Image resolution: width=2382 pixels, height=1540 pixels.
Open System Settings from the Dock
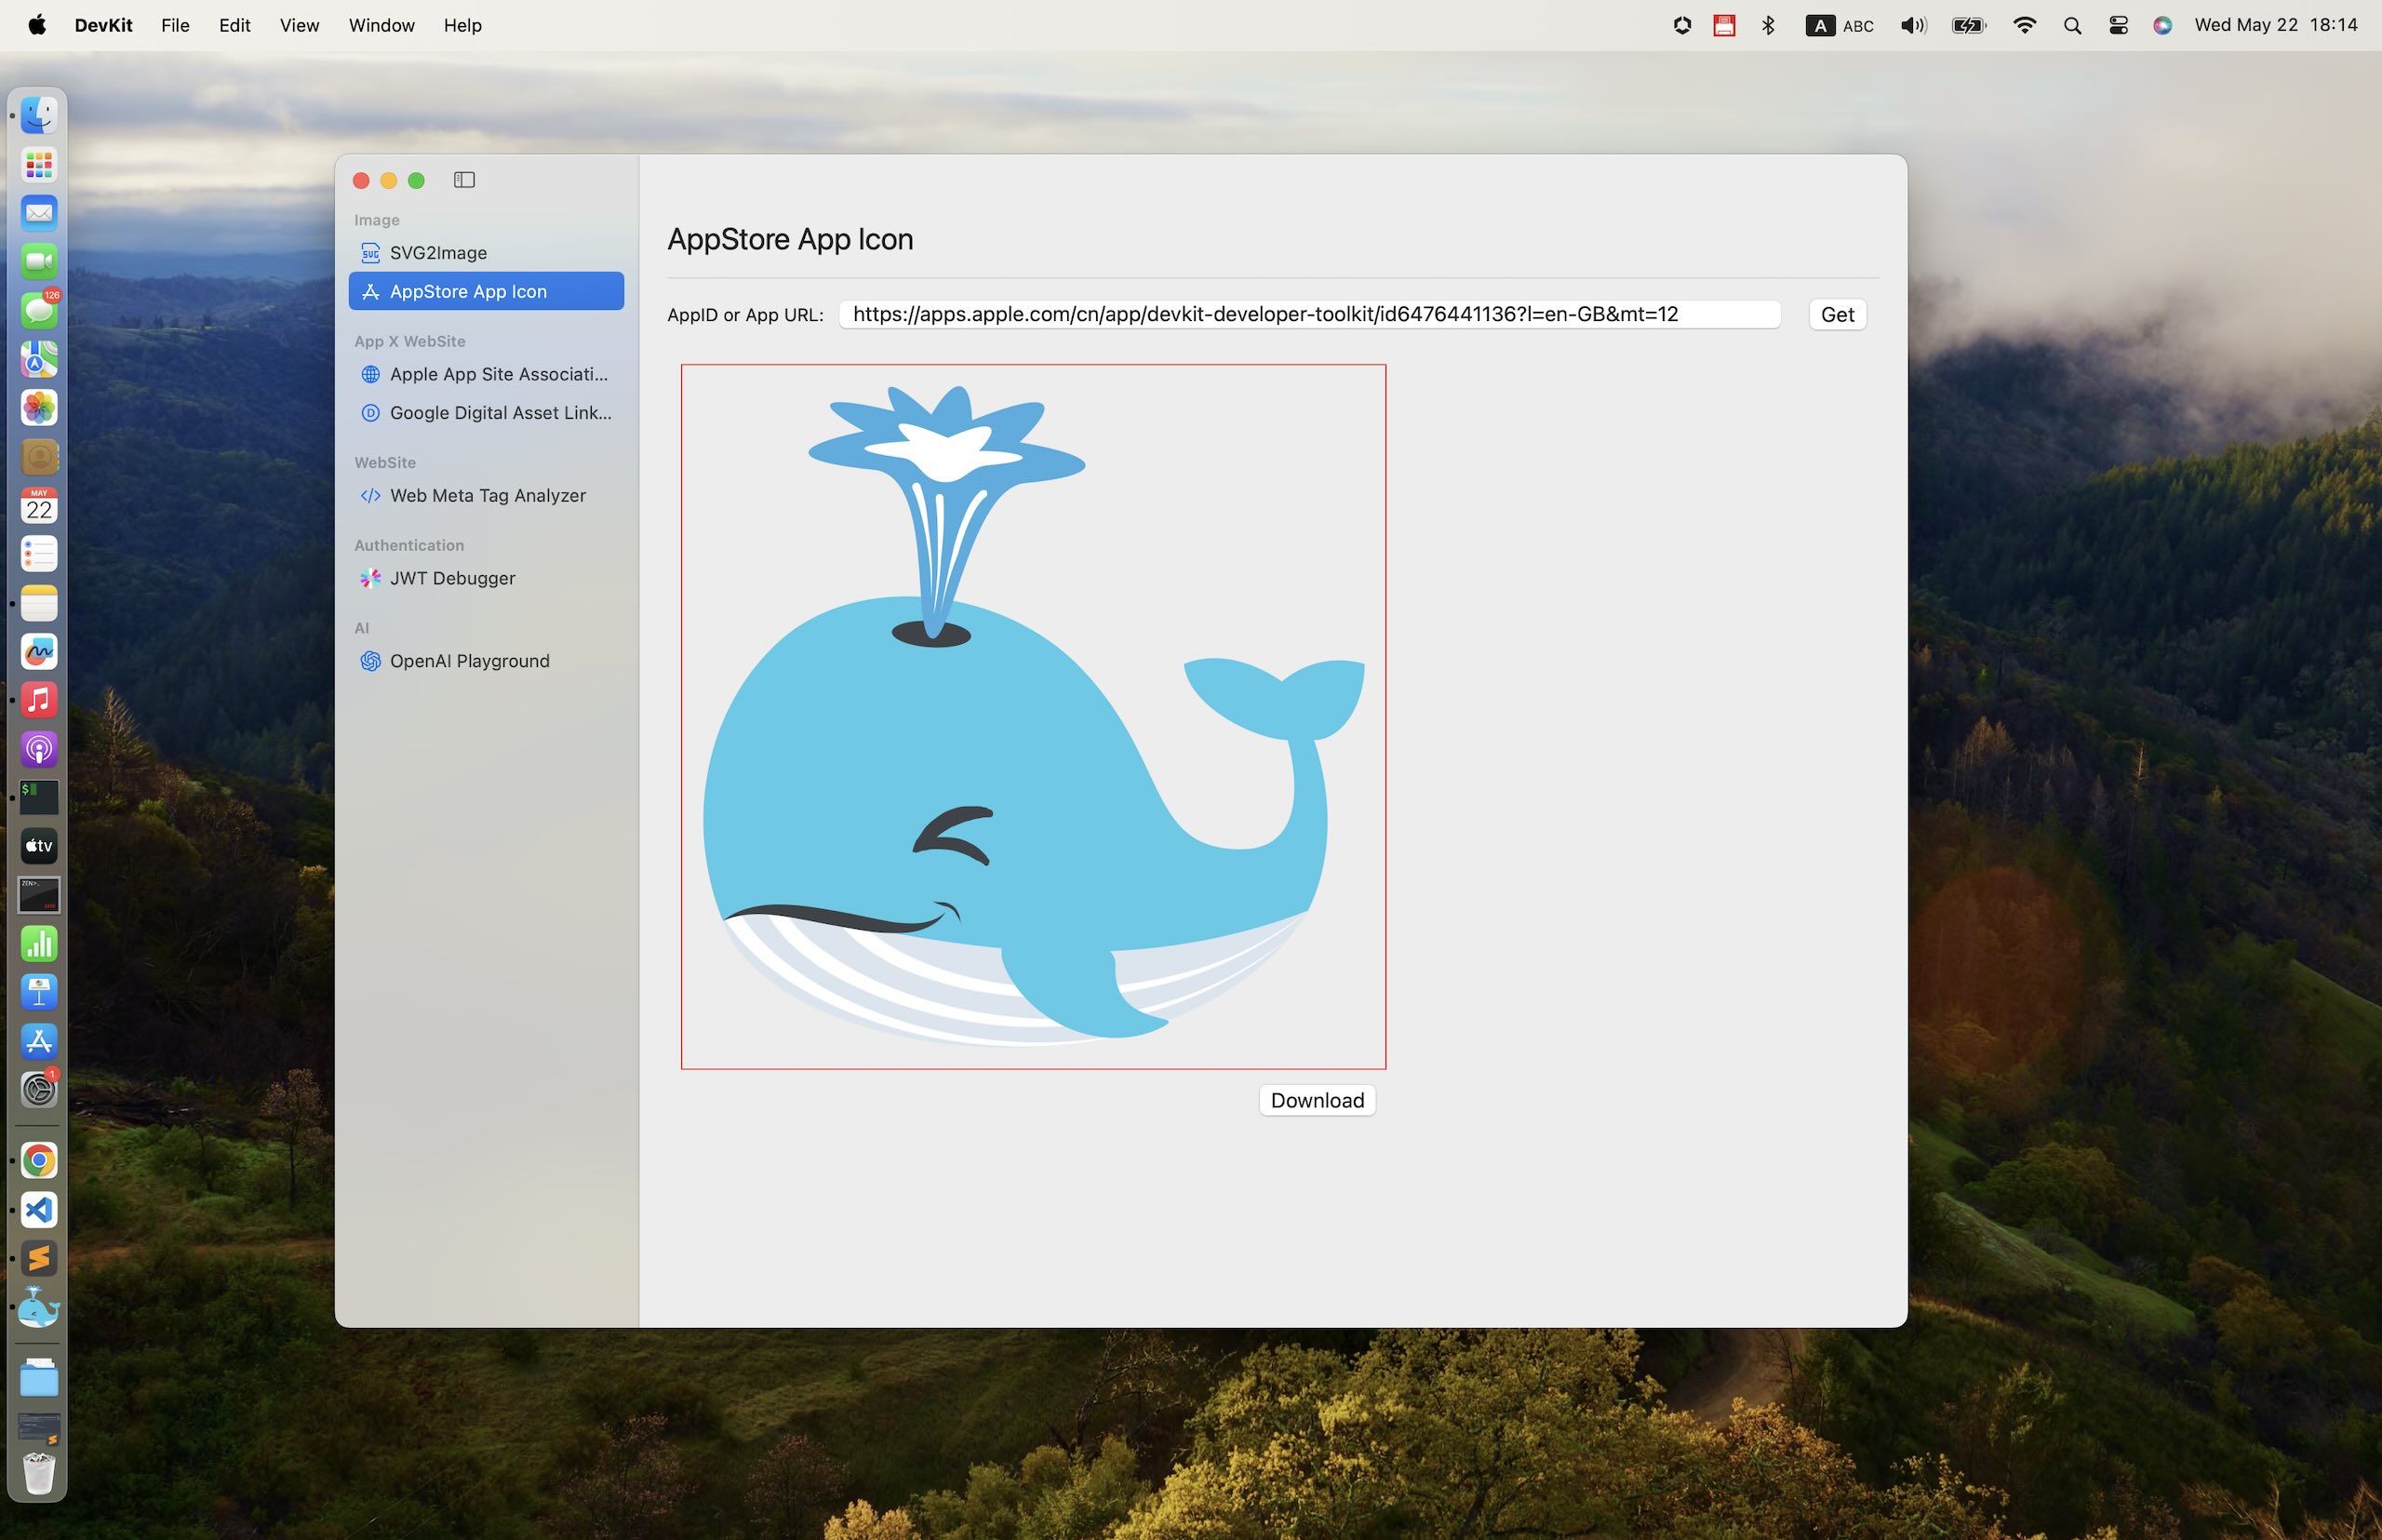39,1089
